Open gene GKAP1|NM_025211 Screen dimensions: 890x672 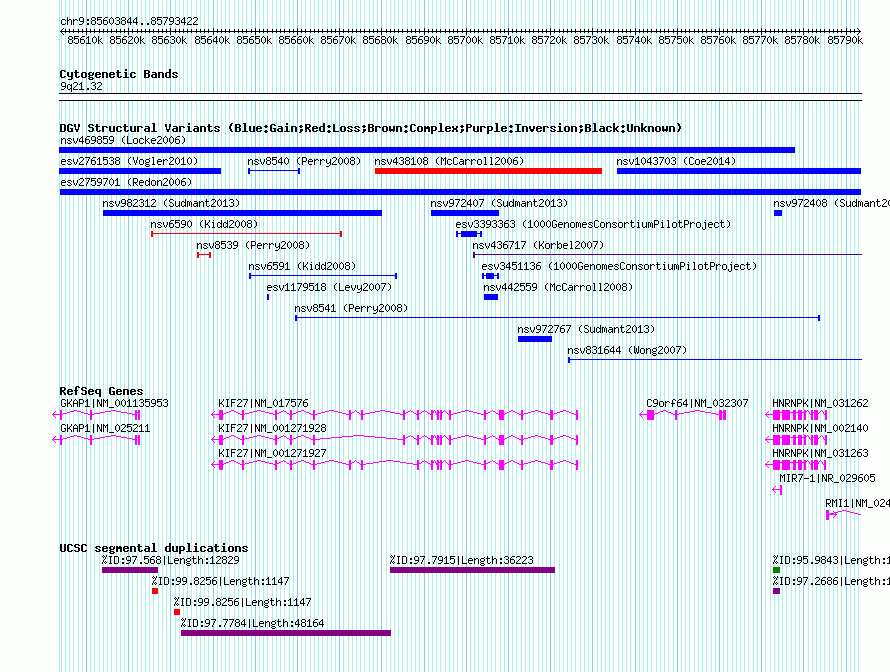coord(105,429)
